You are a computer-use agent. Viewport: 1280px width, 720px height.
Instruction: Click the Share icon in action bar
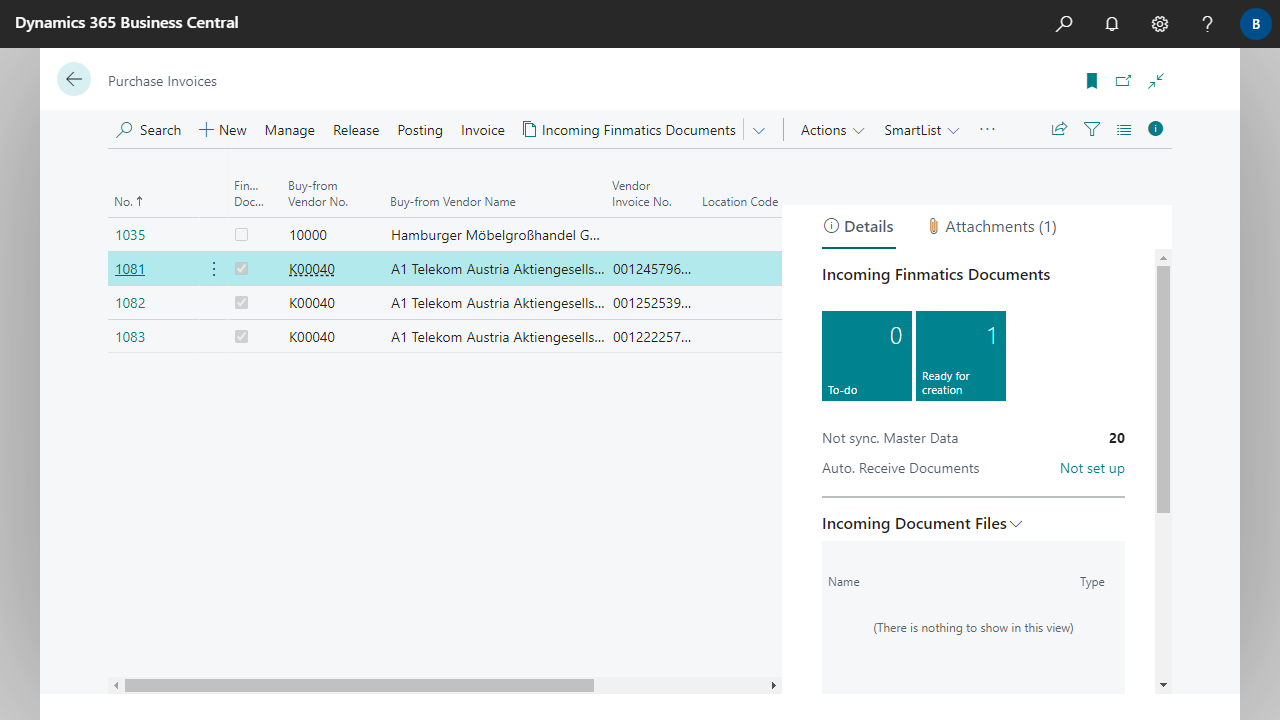point(1059,129)
